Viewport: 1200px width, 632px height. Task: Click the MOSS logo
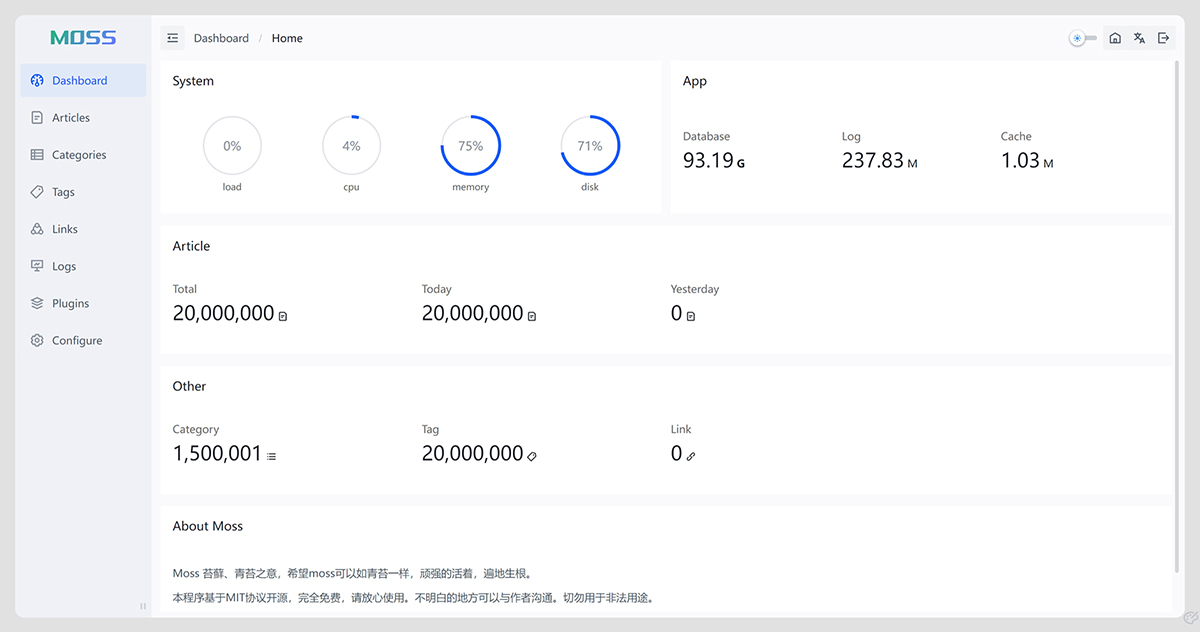[83, 38]
